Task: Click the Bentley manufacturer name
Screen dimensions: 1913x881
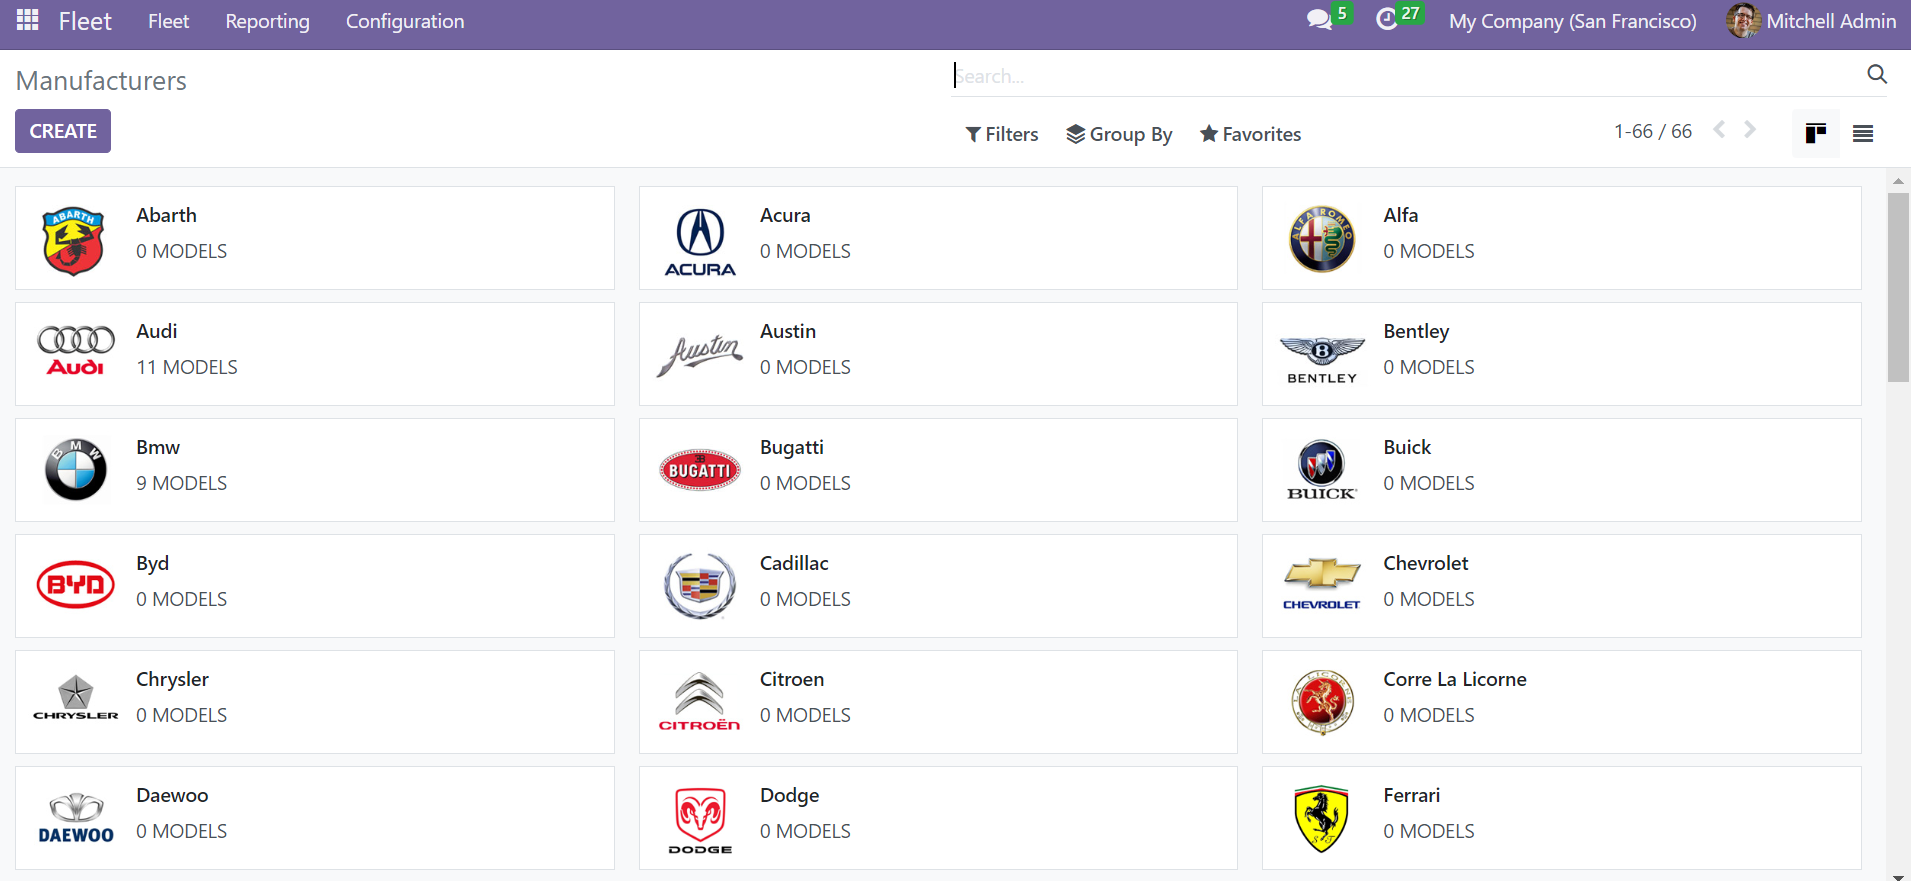Action: (1416, 331)
